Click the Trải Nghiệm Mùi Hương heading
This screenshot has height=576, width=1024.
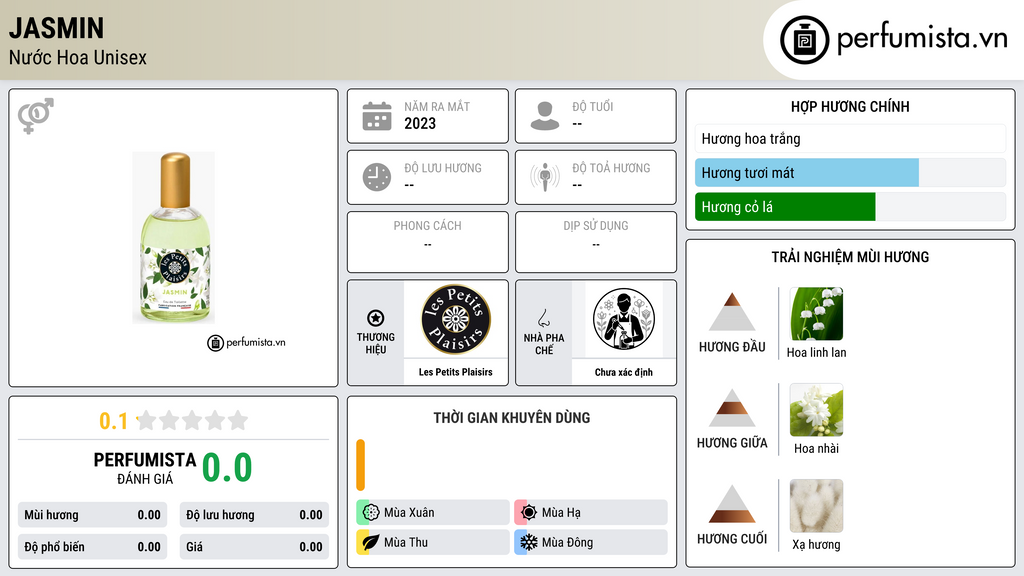(850, 257)
